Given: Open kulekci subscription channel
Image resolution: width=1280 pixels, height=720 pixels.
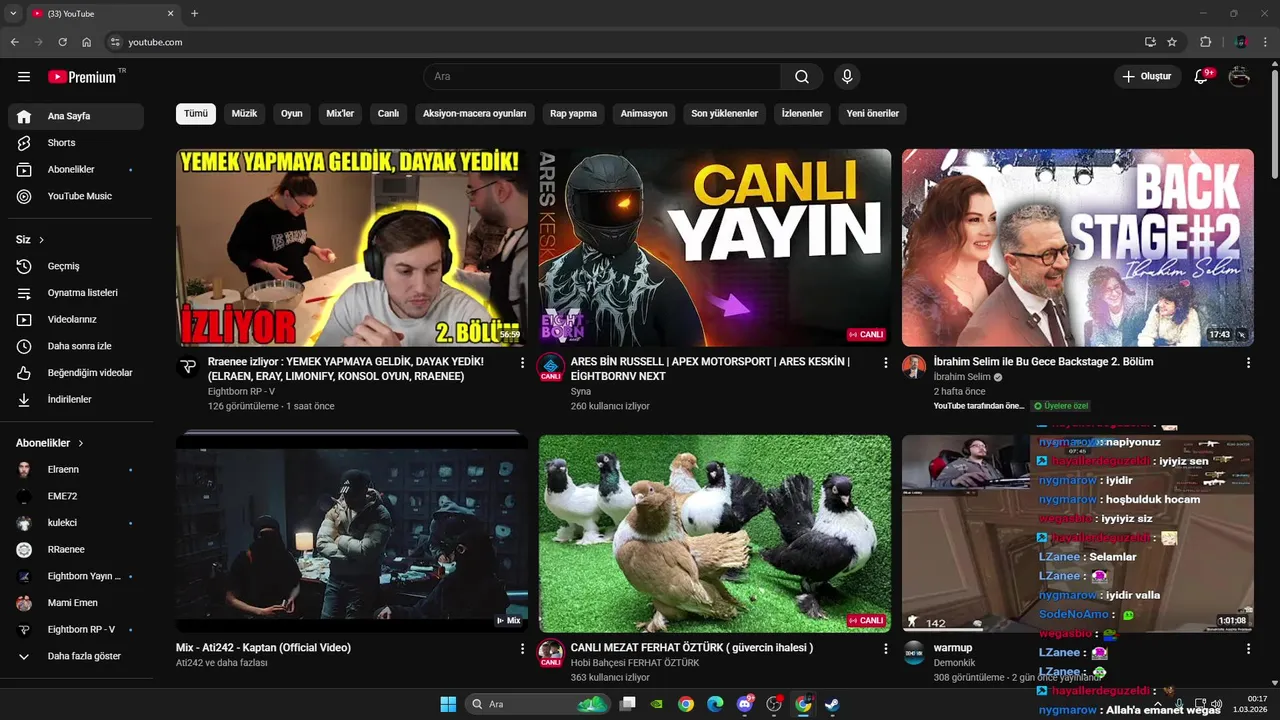Looking at the screenshot, I should click(76, 523).
